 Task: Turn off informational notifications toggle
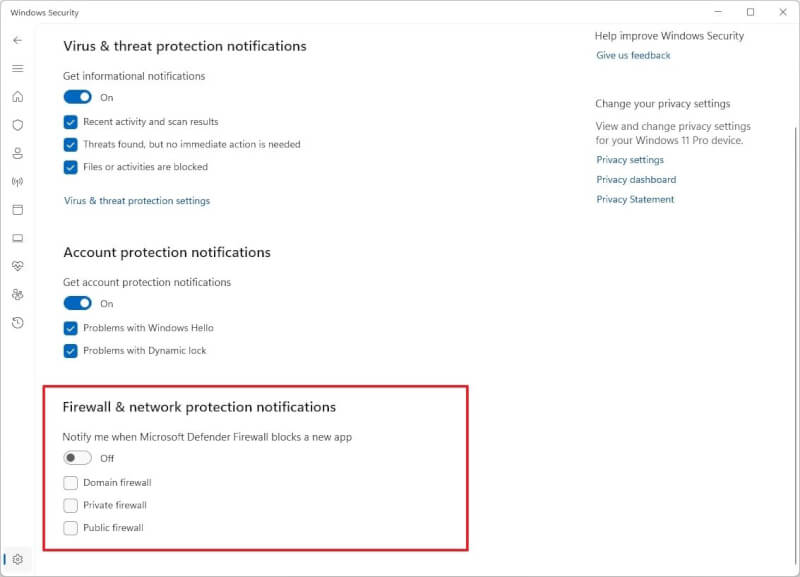click(x=78, y=97)
